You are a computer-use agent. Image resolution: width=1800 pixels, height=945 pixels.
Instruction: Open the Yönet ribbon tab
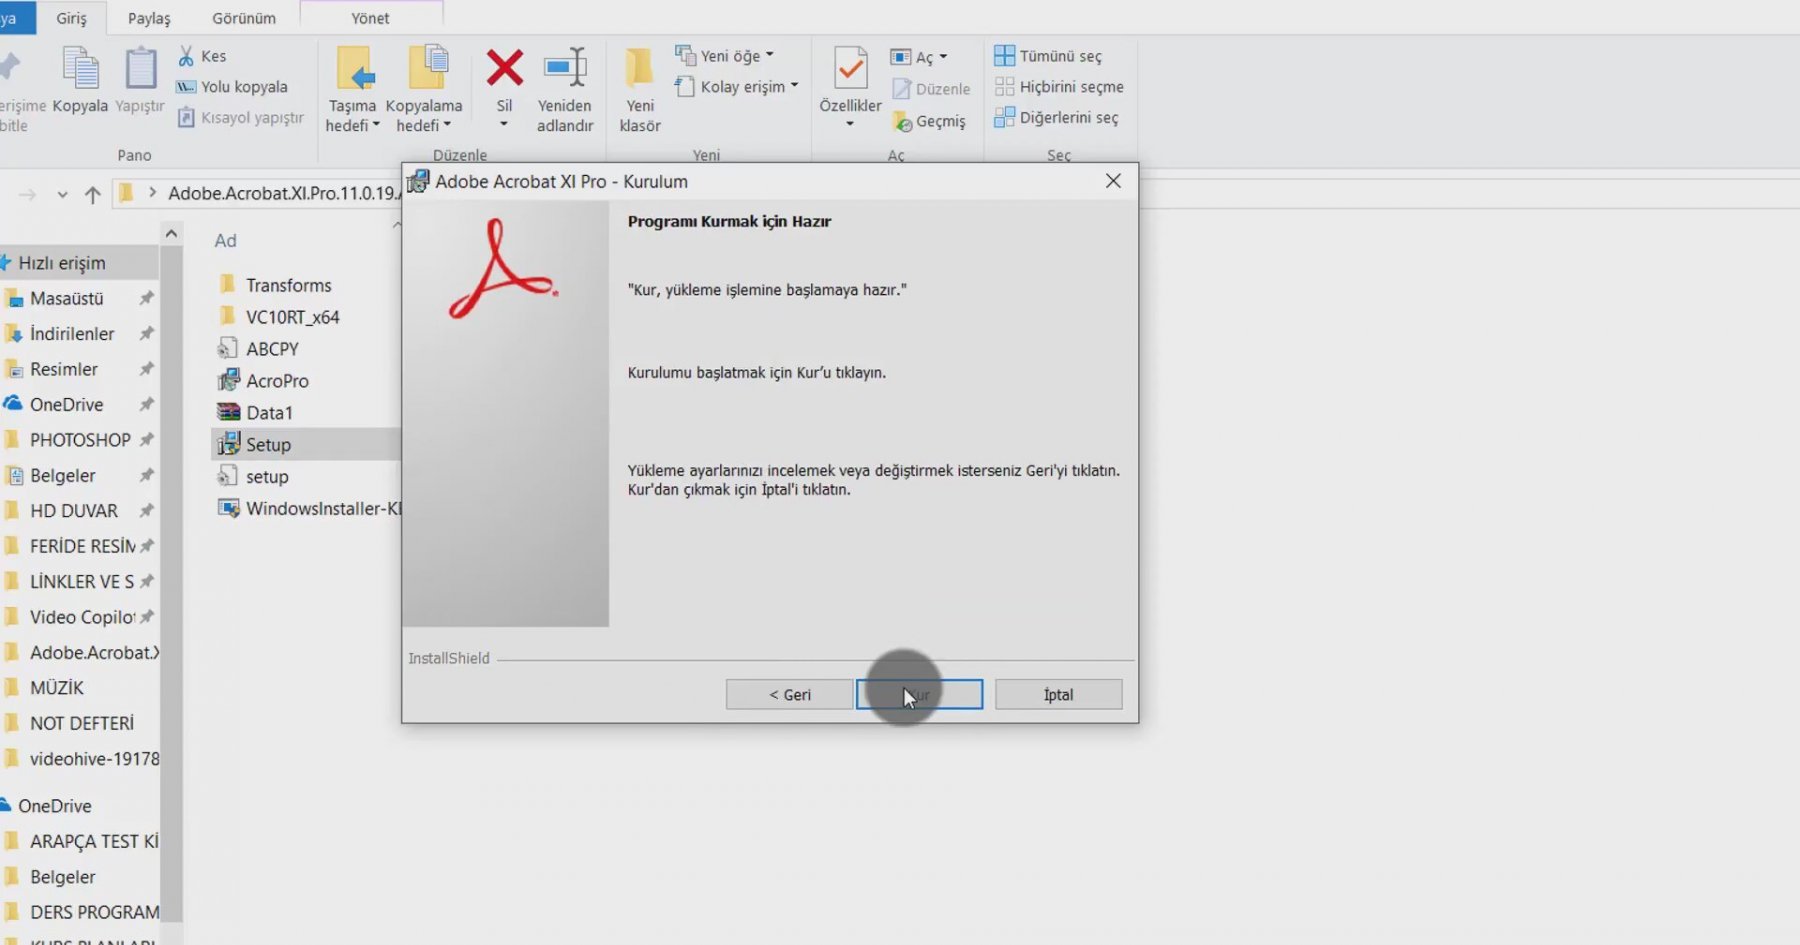click(x=371, y=18)
